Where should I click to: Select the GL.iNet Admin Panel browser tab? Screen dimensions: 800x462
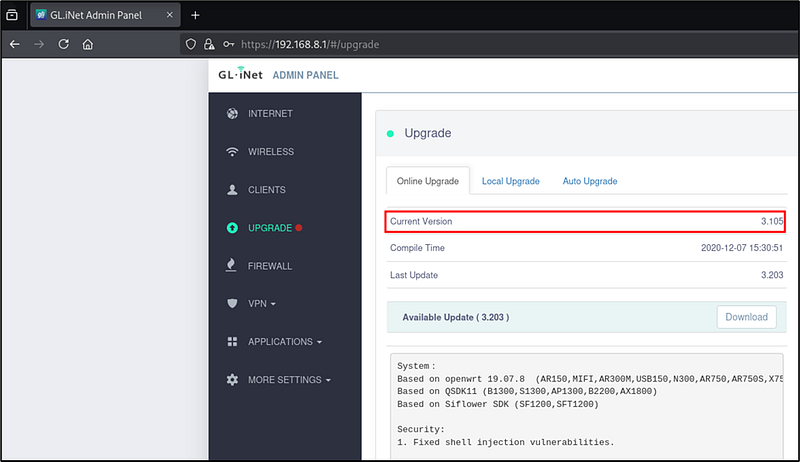pos(105,15)
